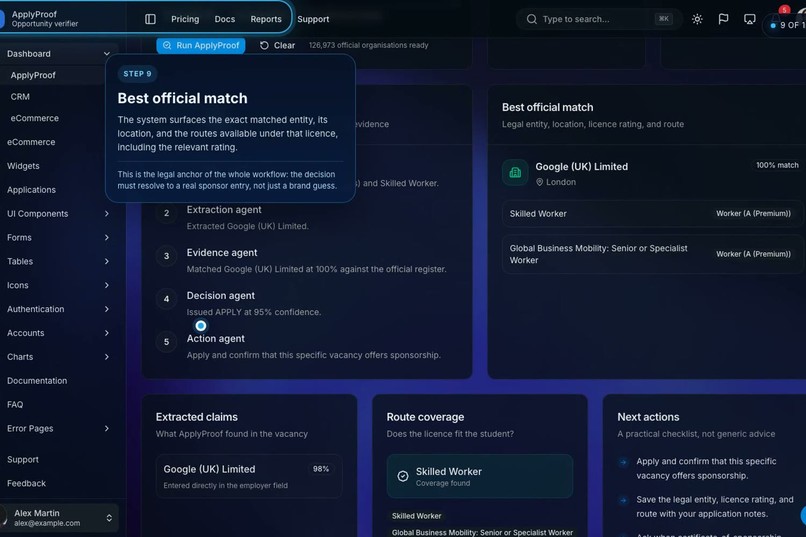Click the Clear button
Image resolution: width=806 pixels, height=537 pixels.
278,45
